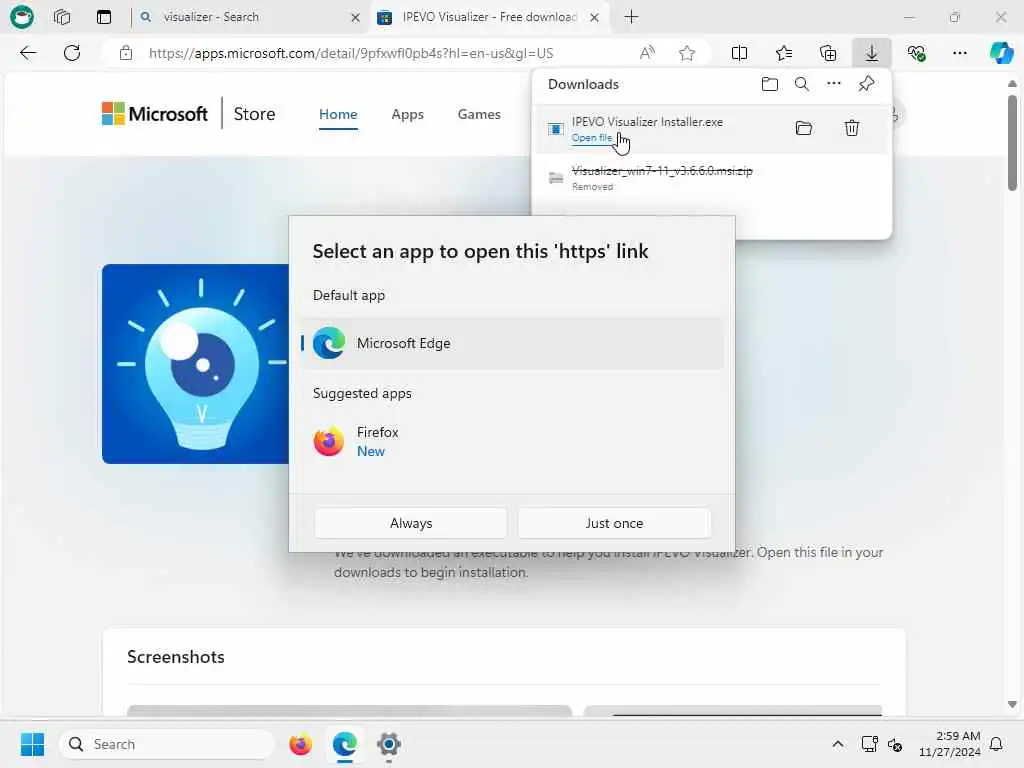Search in downloads
Screen dimensions: 1024x768
coord(801,84)
